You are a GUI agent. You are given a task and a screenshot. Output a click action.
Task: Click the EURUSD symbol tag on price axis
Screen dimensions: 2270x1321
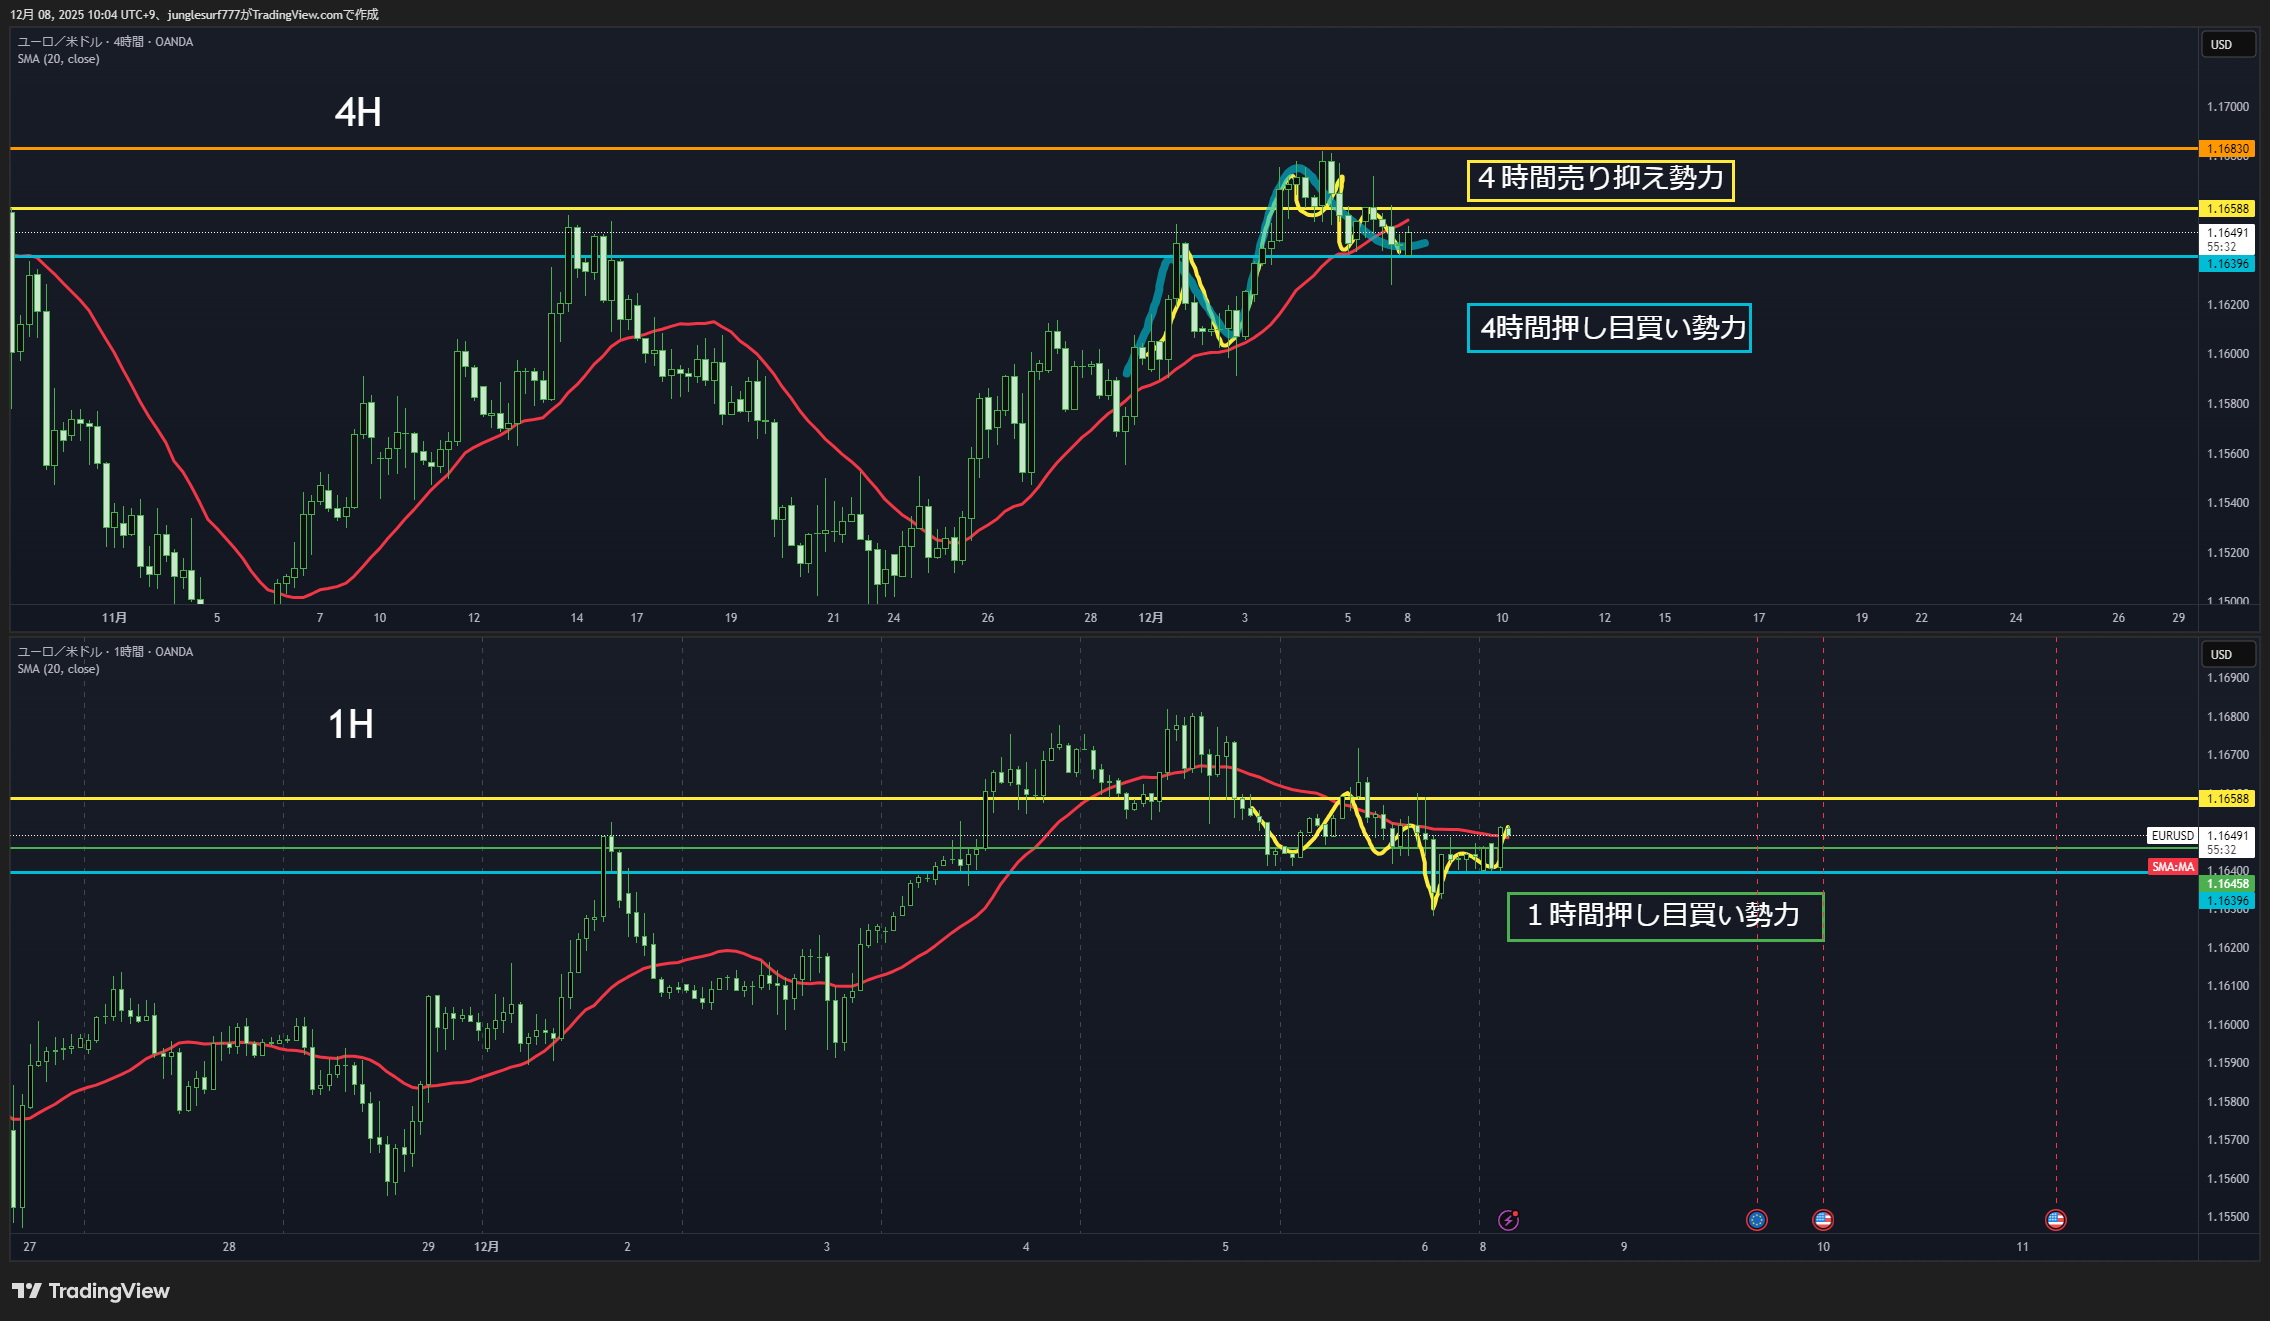click(2172, 835)
